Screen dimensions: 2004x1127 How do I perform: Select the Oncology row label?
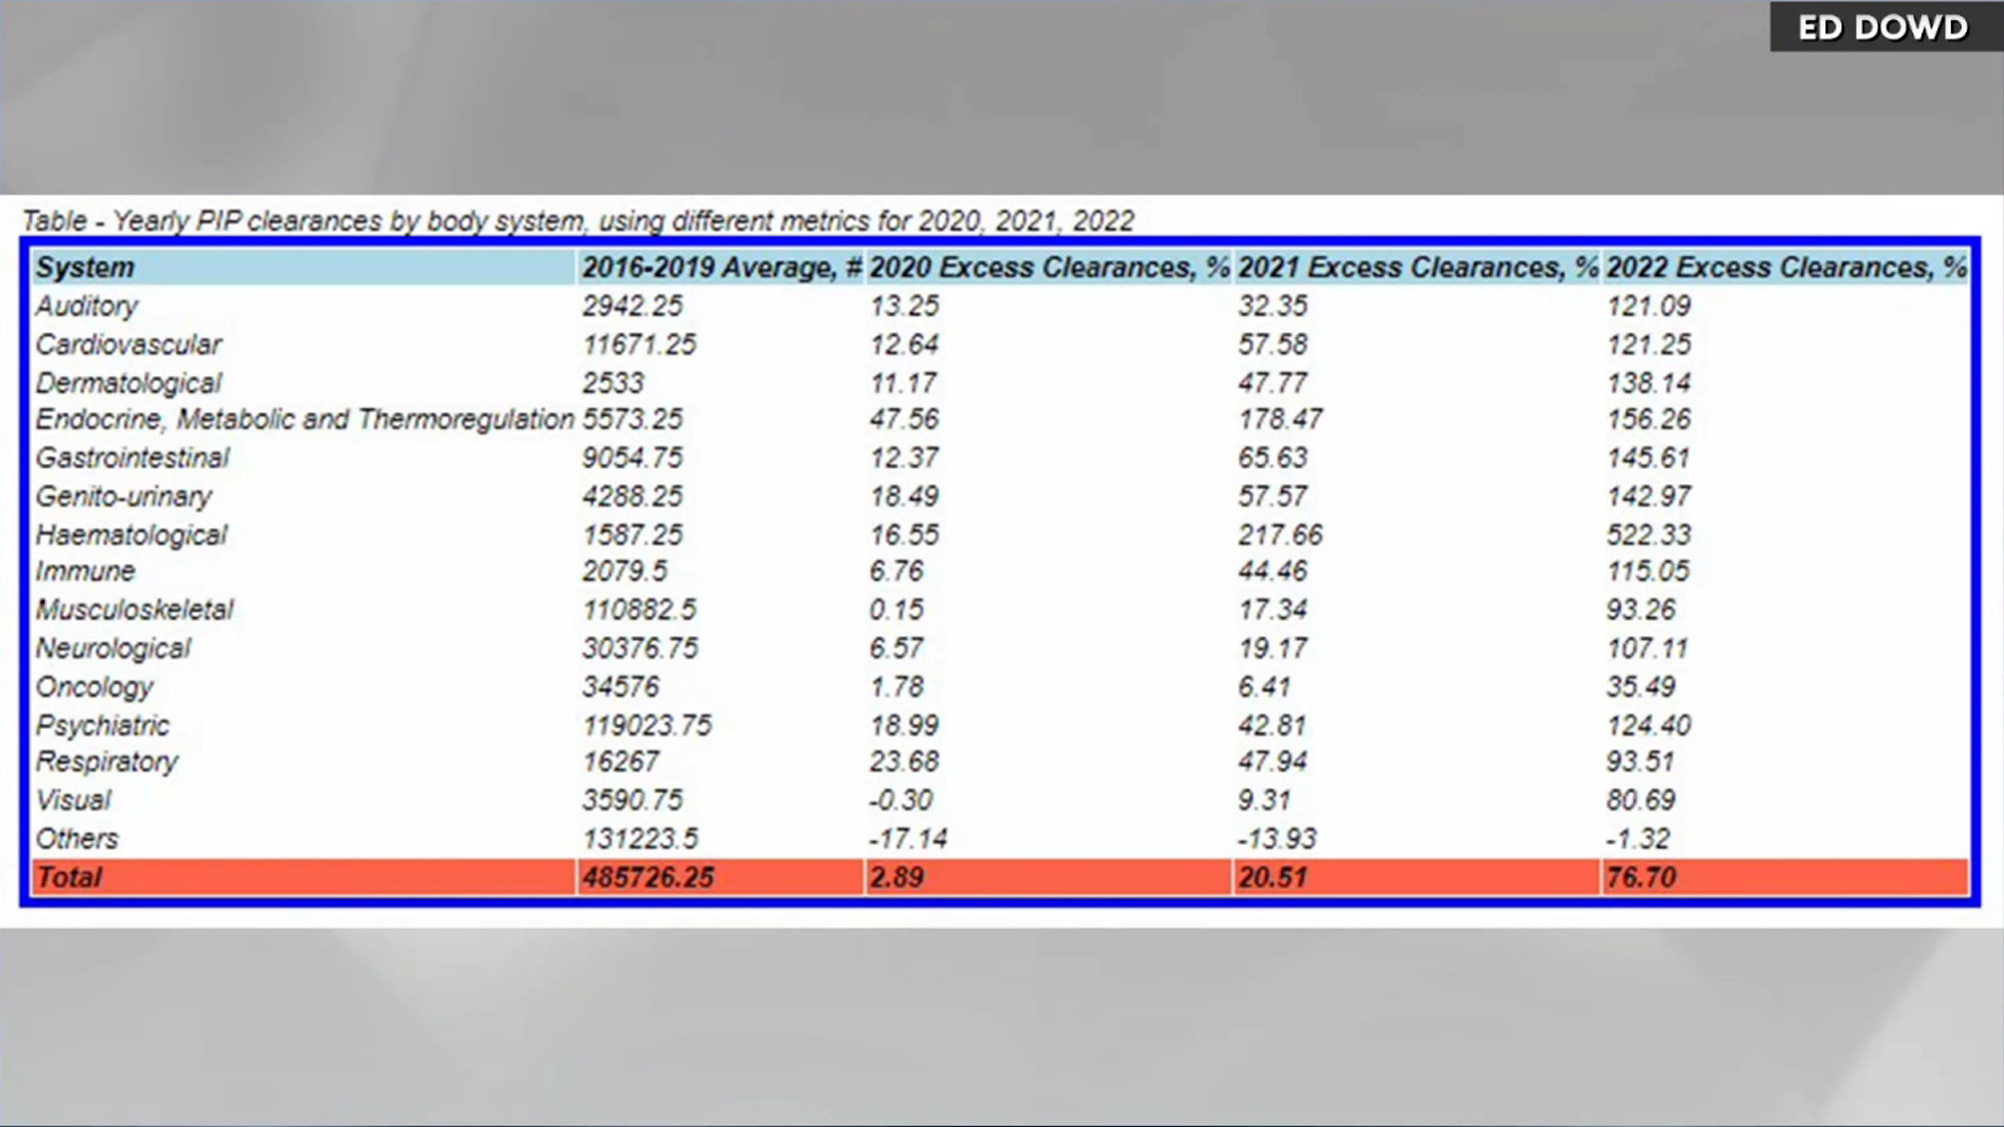tap(95, 687)
